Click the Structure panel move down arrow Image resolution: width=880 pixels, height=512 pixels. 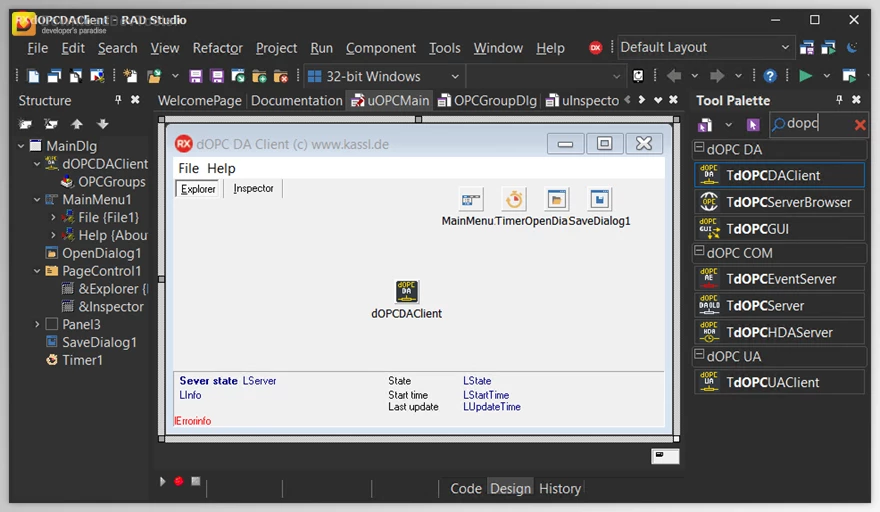tap(102, 124)
